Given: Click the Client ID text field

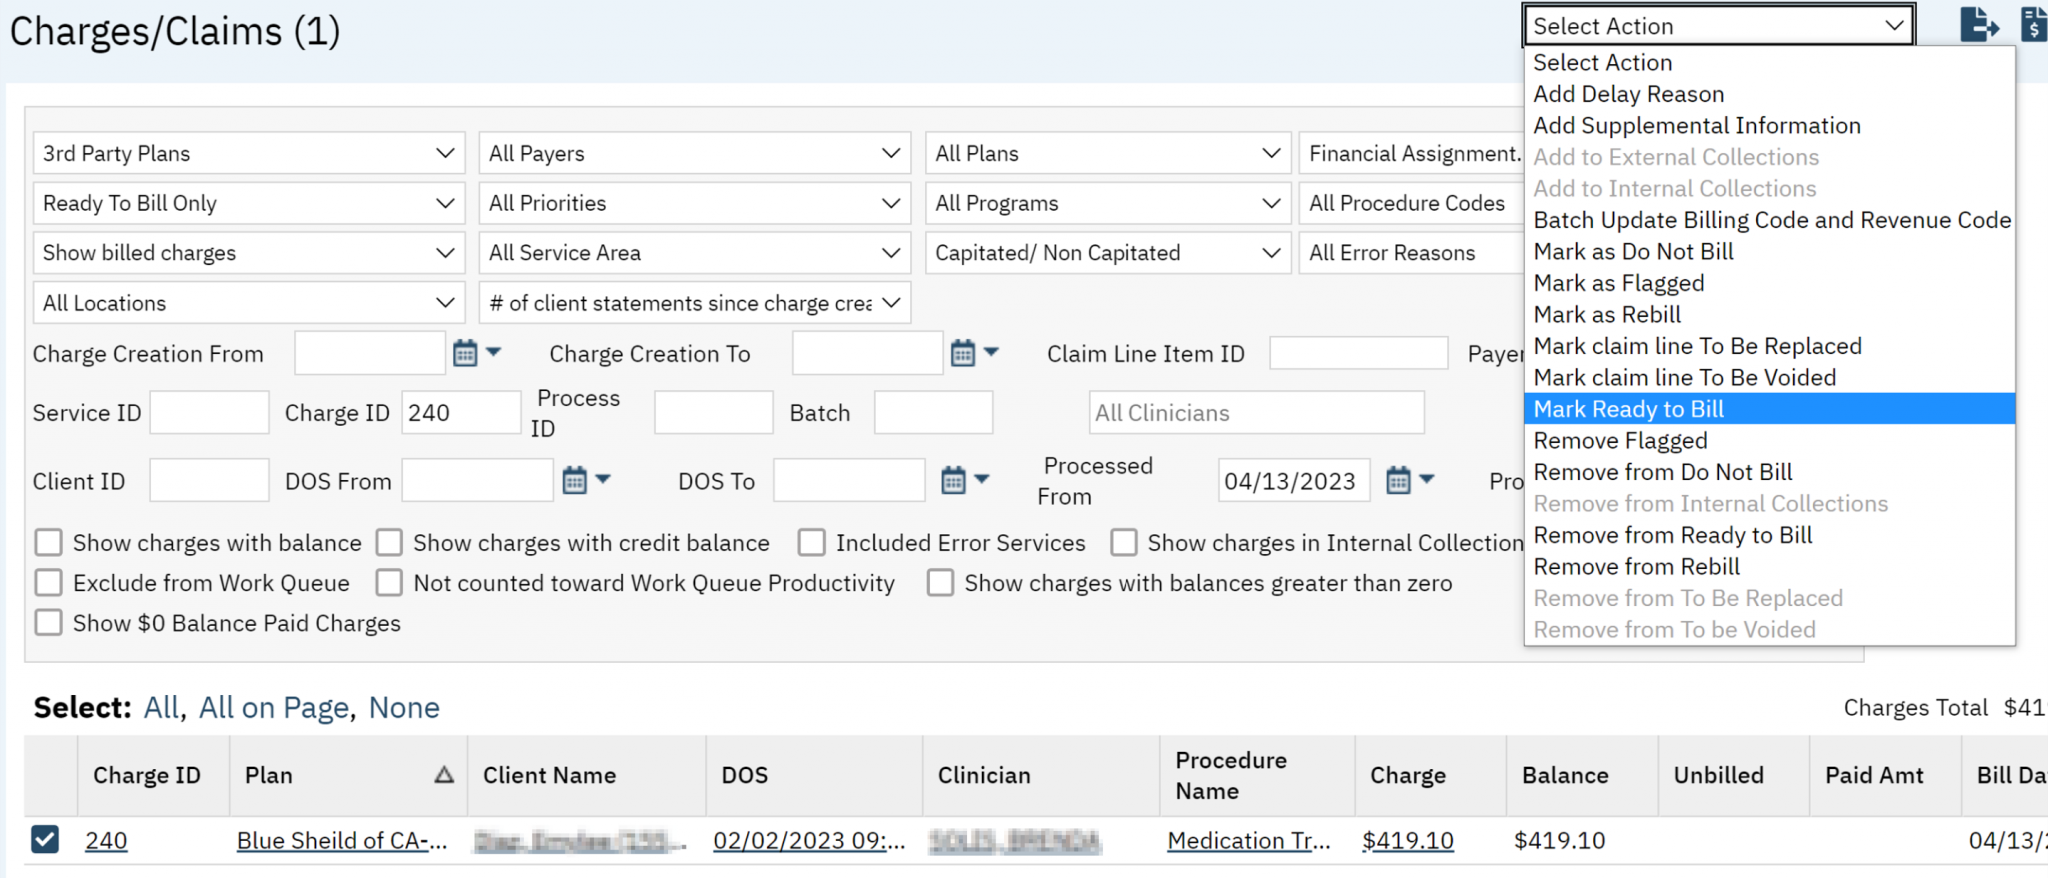Looking at the screenshot, I should pyautogui.click(x=208, y=481).
